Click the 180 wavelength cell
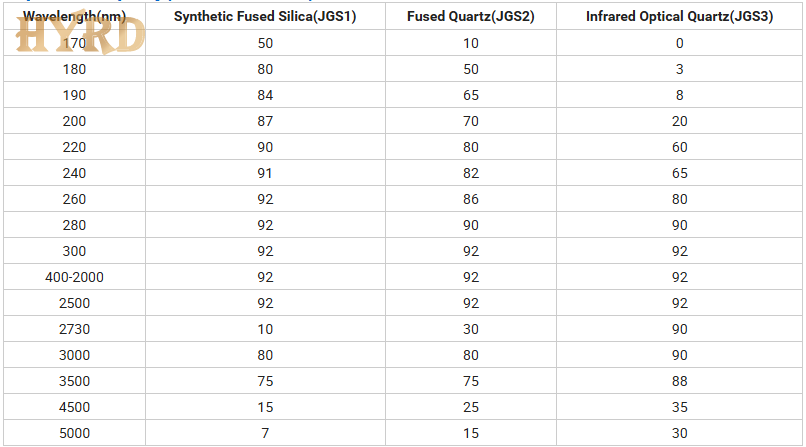 pyautogui.click(x=74, y=69)
